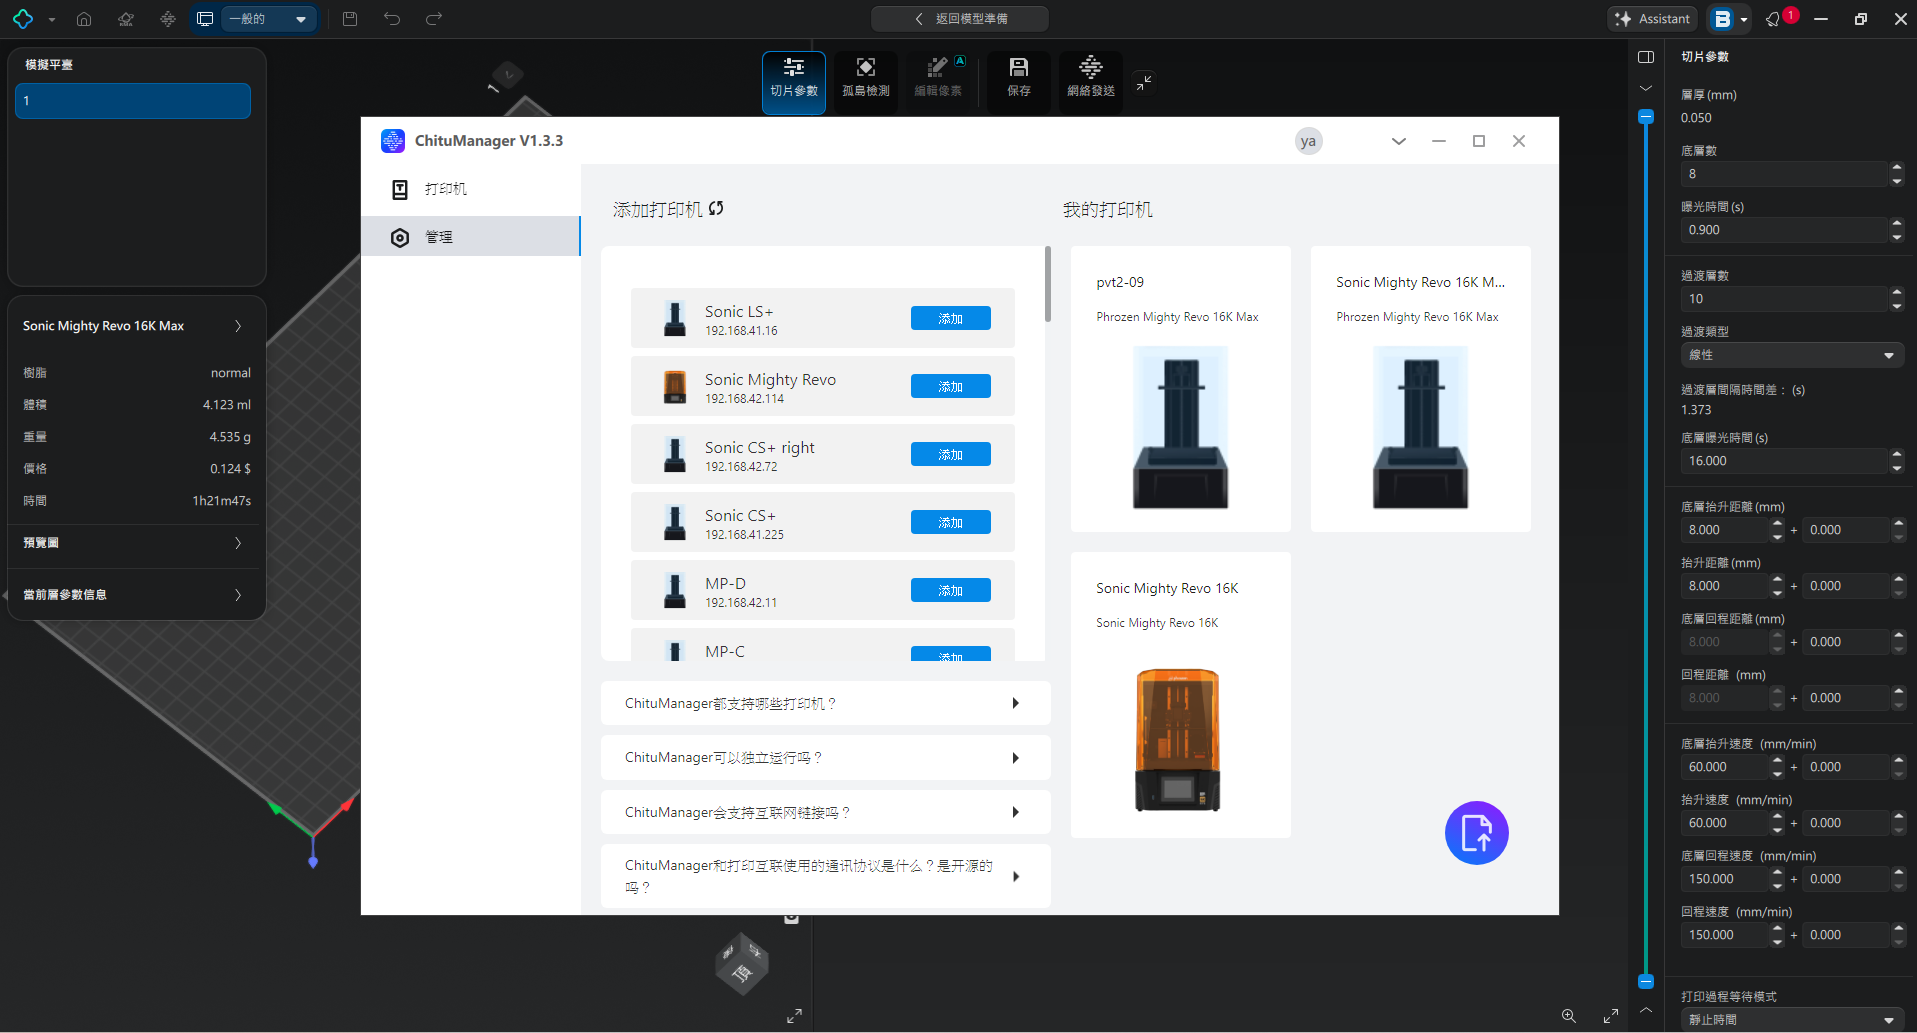Open the app logo menu in top-left
This screenshot has height=1033, width=1917.
coord(23,19)
